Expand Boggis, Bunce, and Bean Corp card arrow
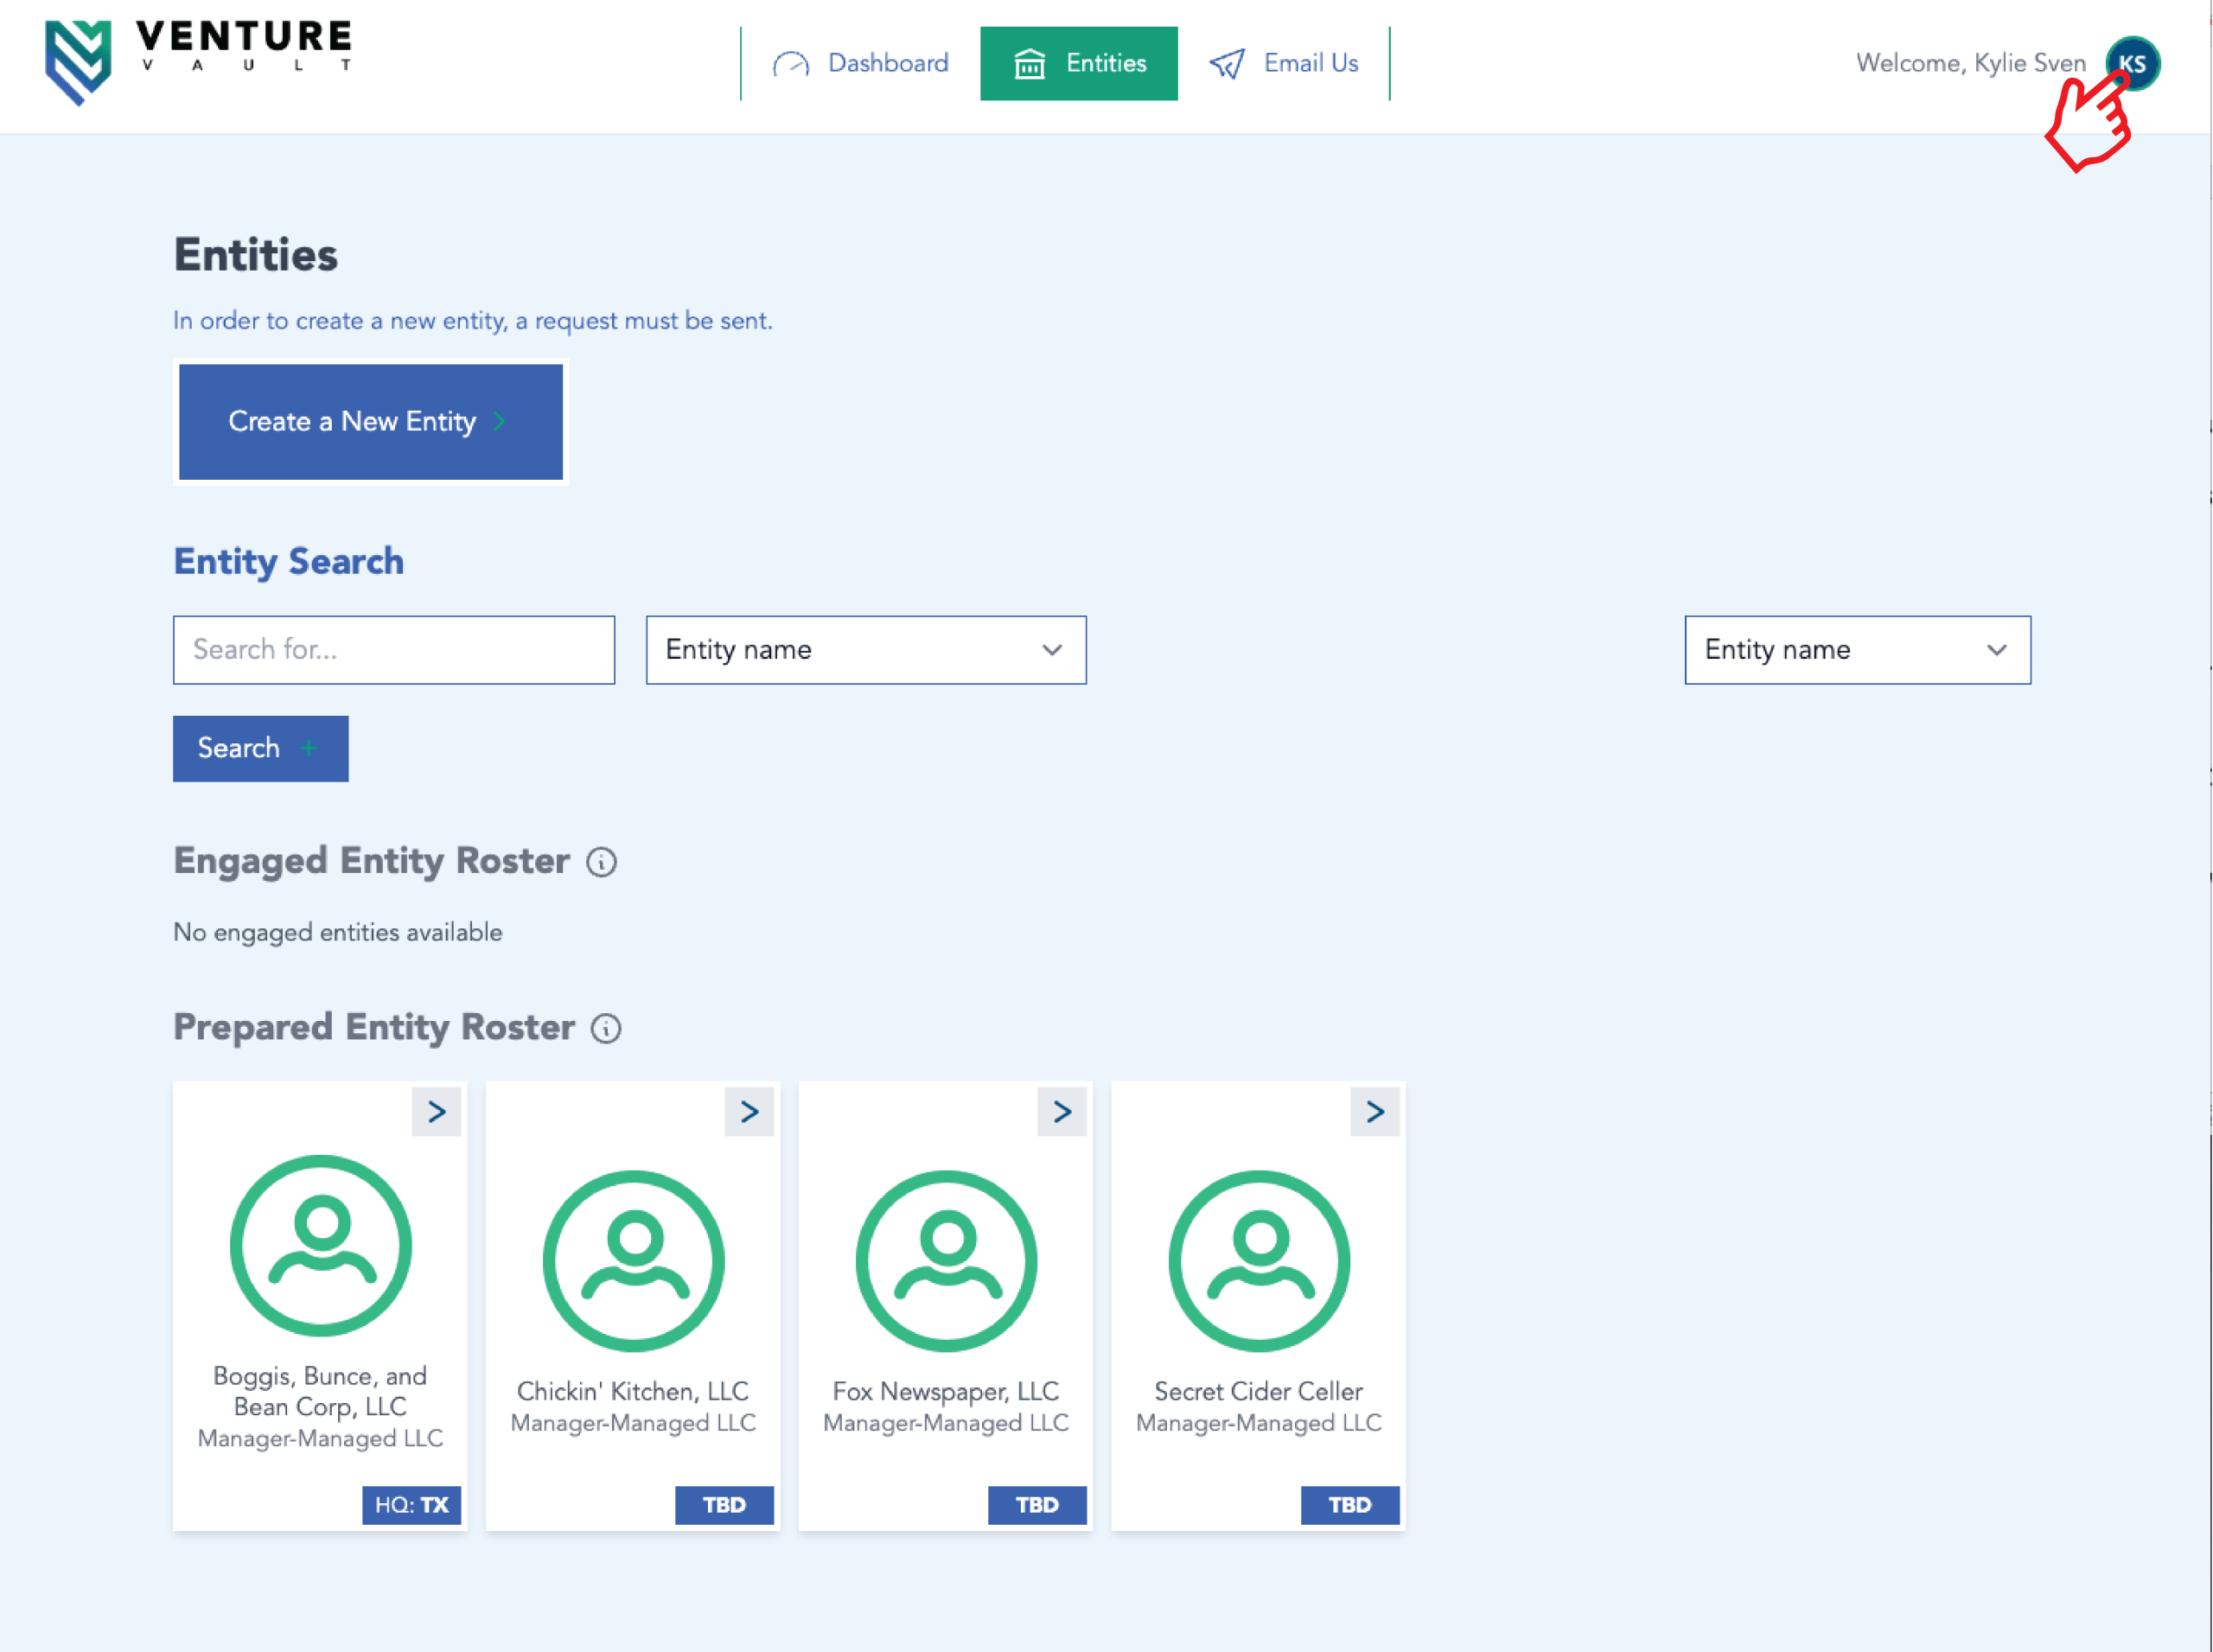The height and width of the screenshot is (1652, 2213). coord(436,1111)
